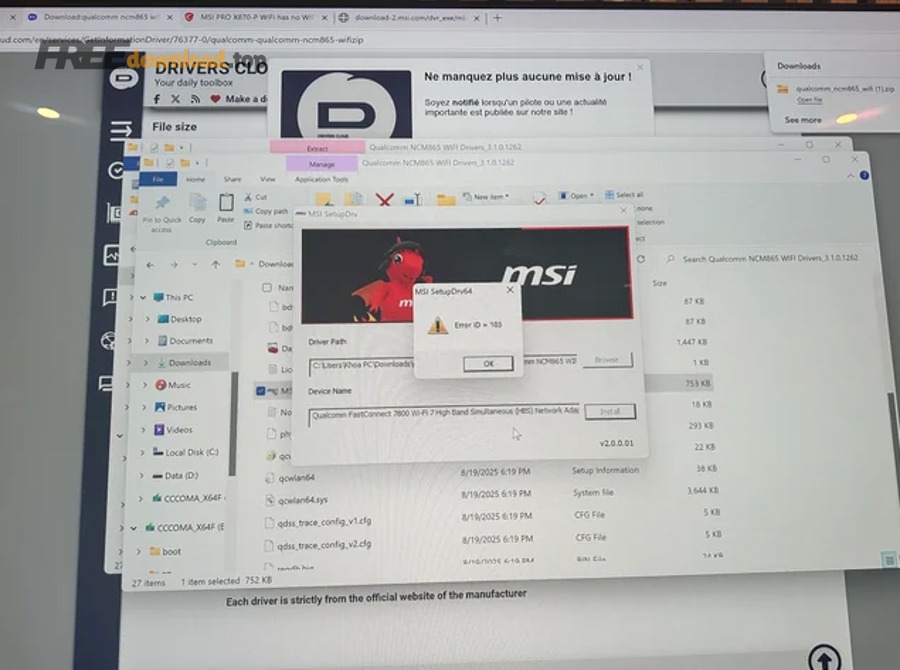Viewport: 900px width, 670px height.
Task: Expand the Documents tree node
Action: [146, 340]
